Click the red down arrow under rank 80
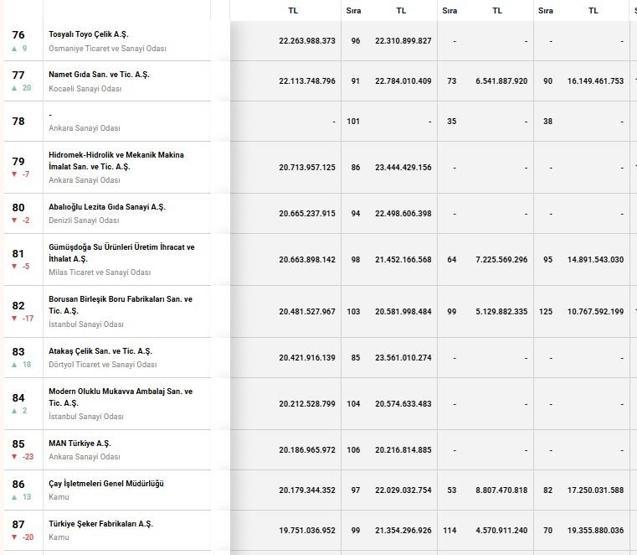 coord(14,220)
